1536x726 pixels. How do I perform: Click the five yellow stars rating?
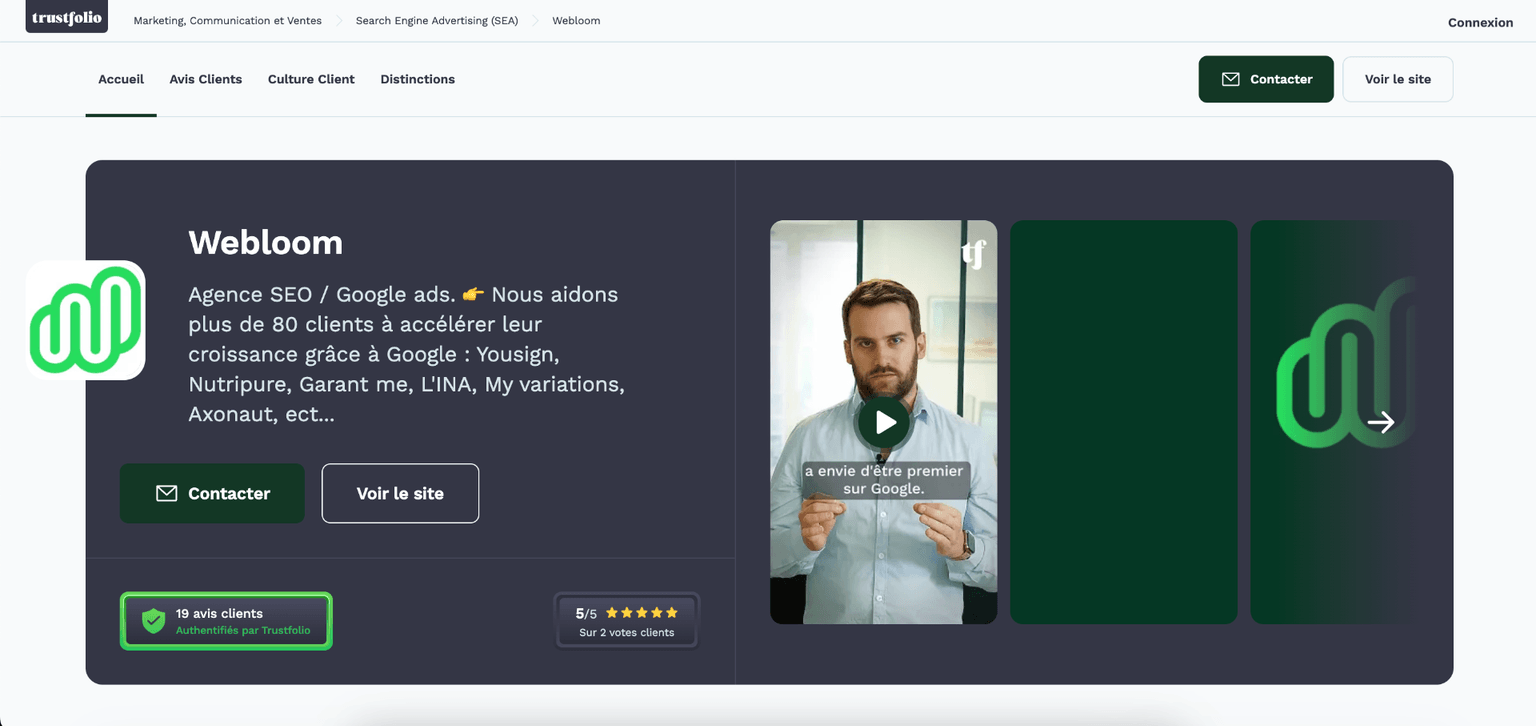pos(642,613)
